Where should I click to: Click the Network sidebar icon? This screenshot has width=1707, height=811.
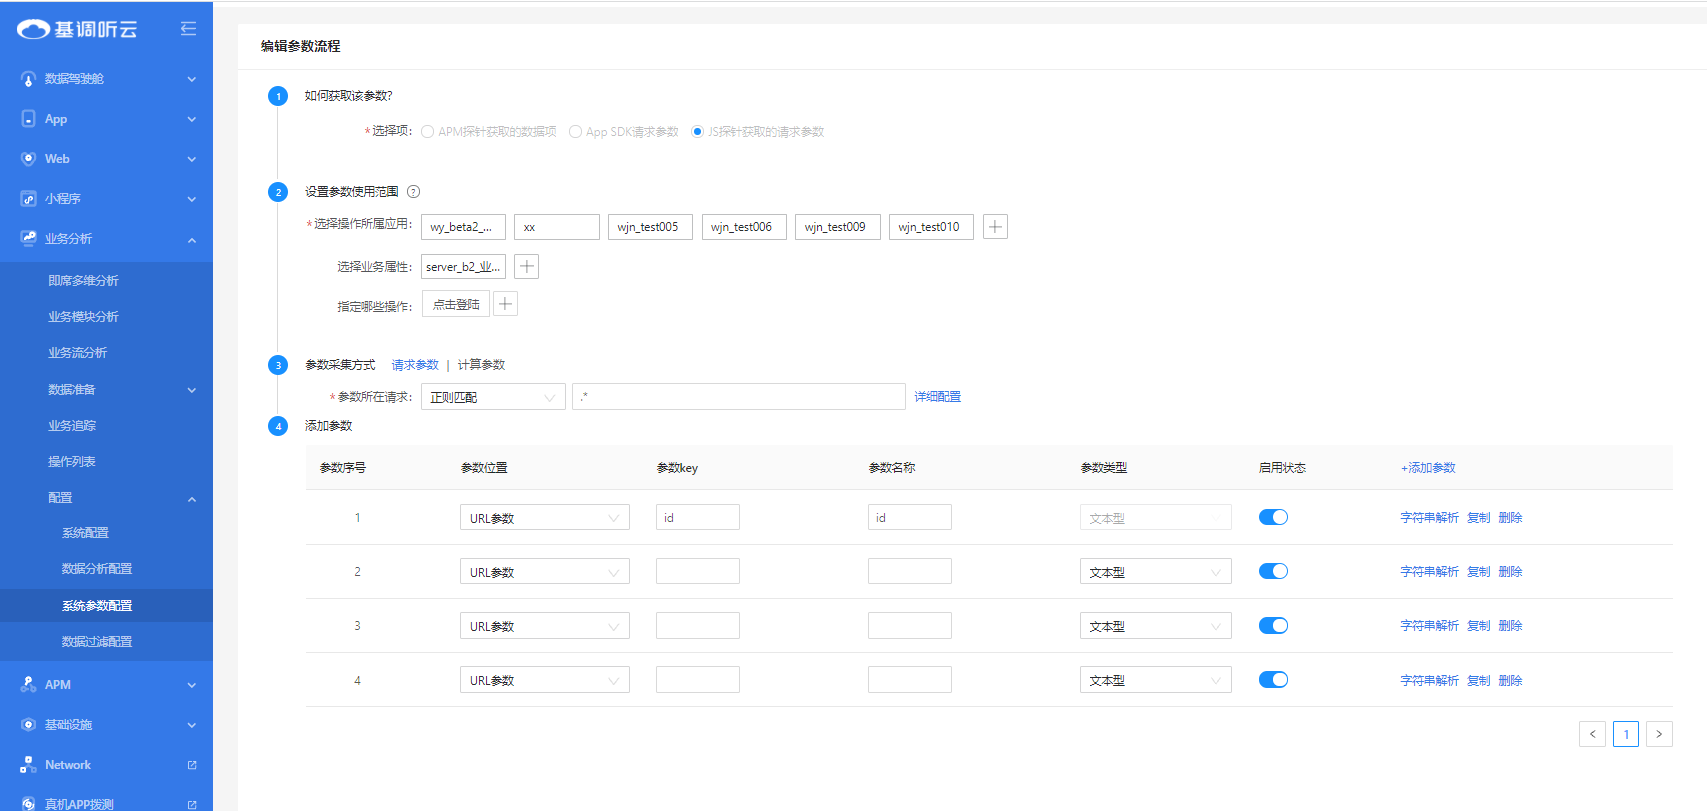click(28, 765)
